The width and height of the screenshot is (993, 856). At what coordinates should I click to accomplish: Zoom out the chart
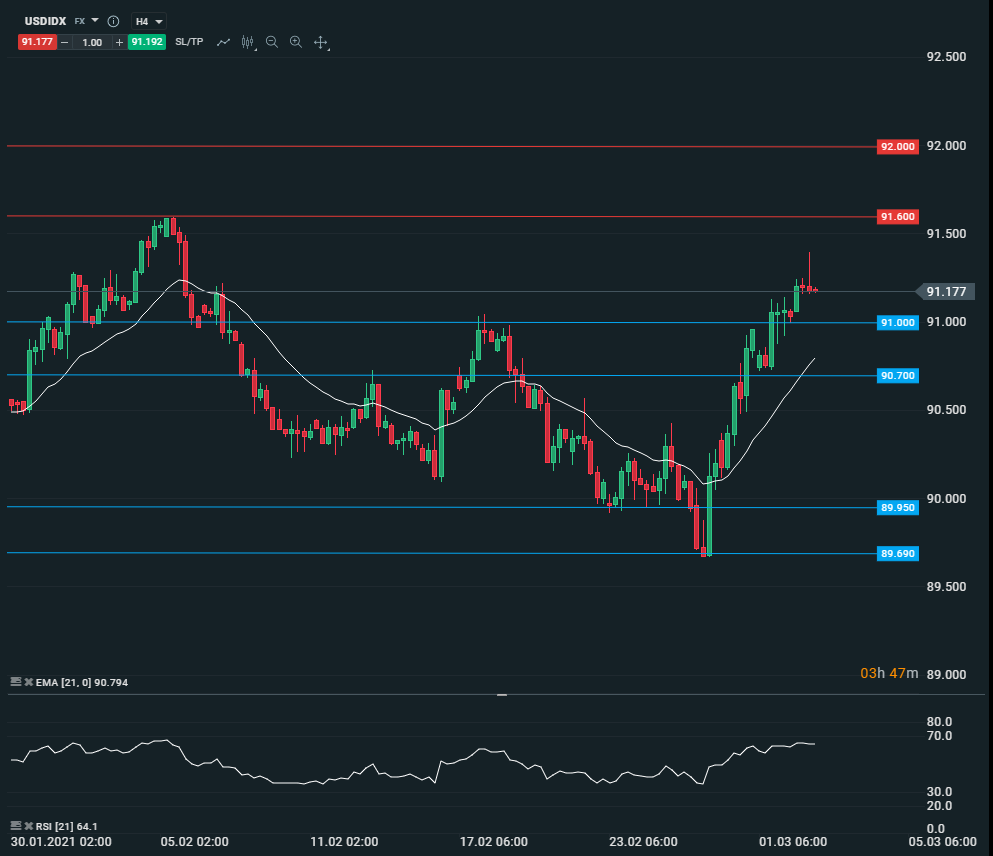[x=272, y=42]
